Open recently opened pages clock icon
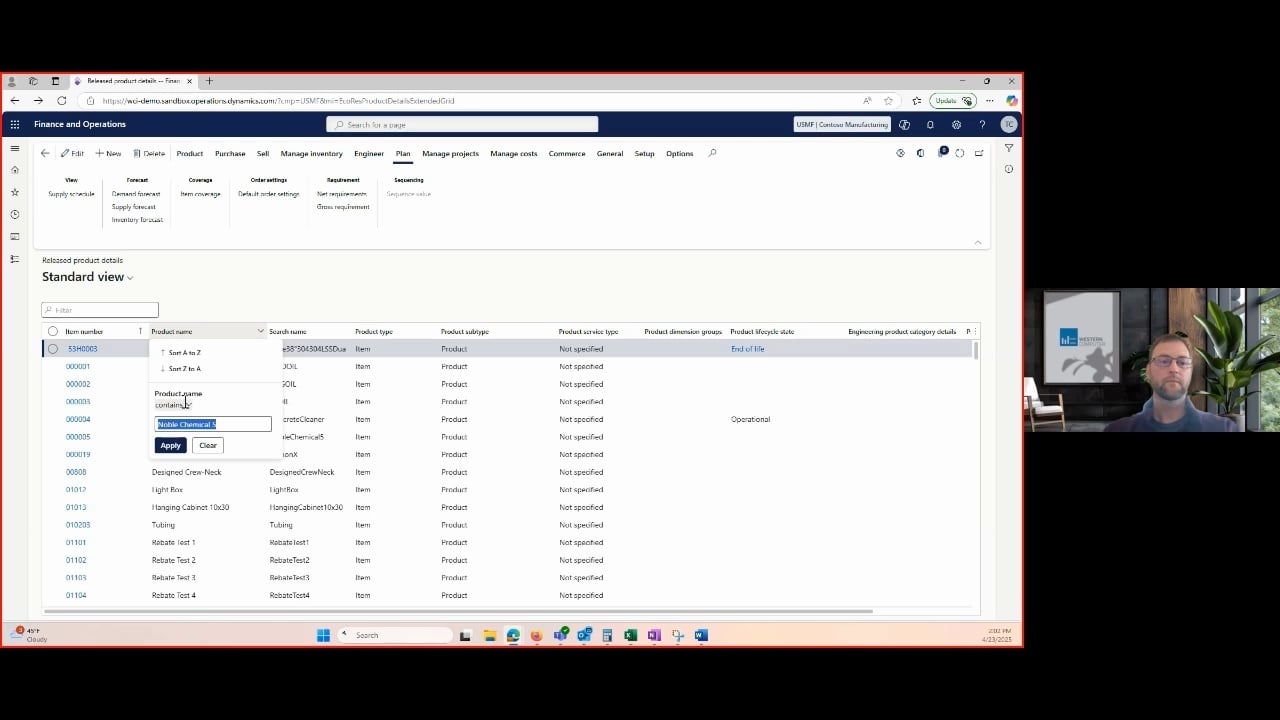This screenshot has height=720, width=1280. click(15, 214)
